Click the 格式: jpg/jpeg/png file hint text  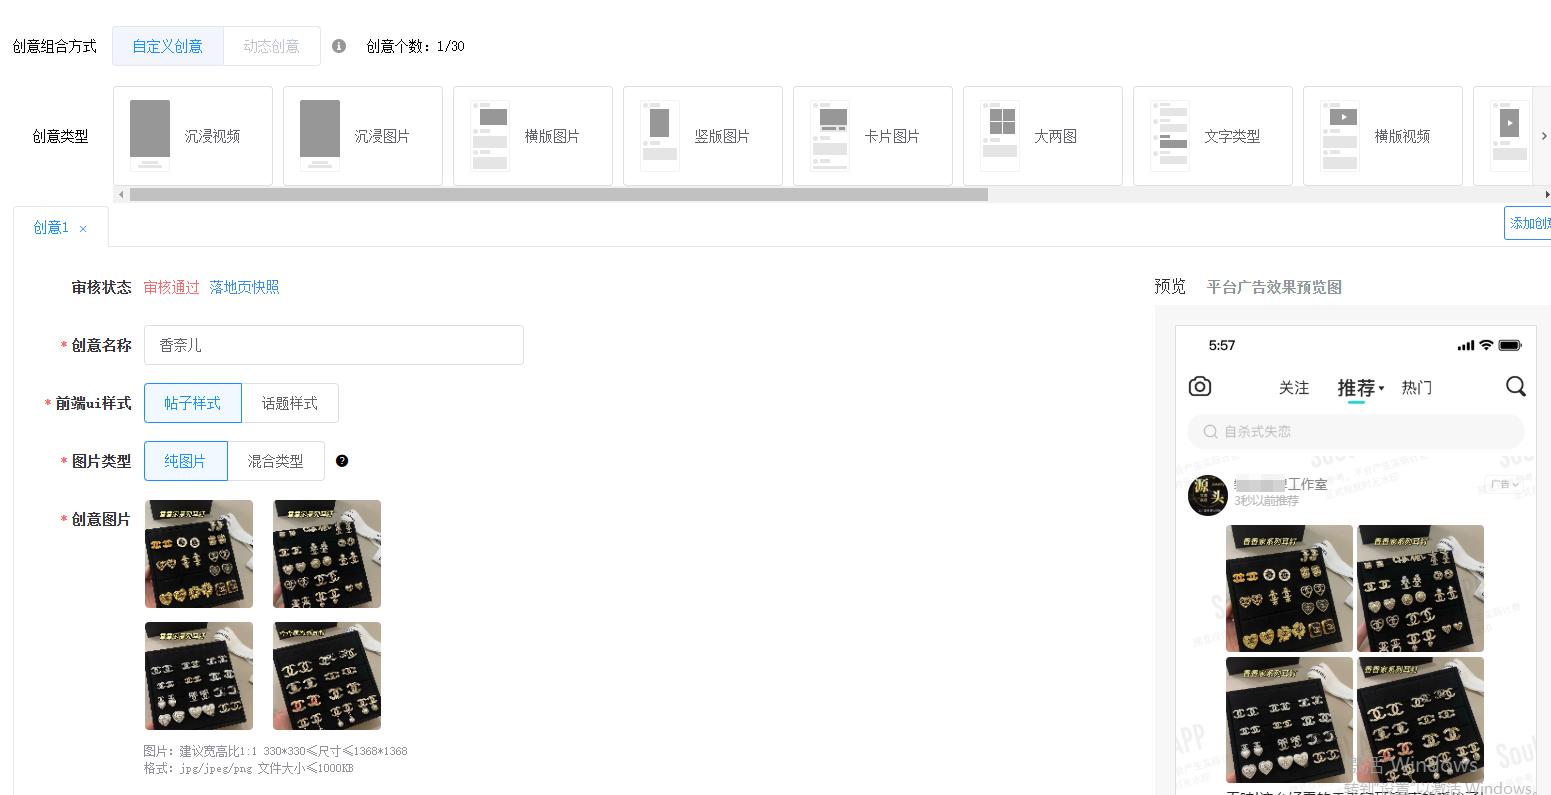click(x=248, y=768)
